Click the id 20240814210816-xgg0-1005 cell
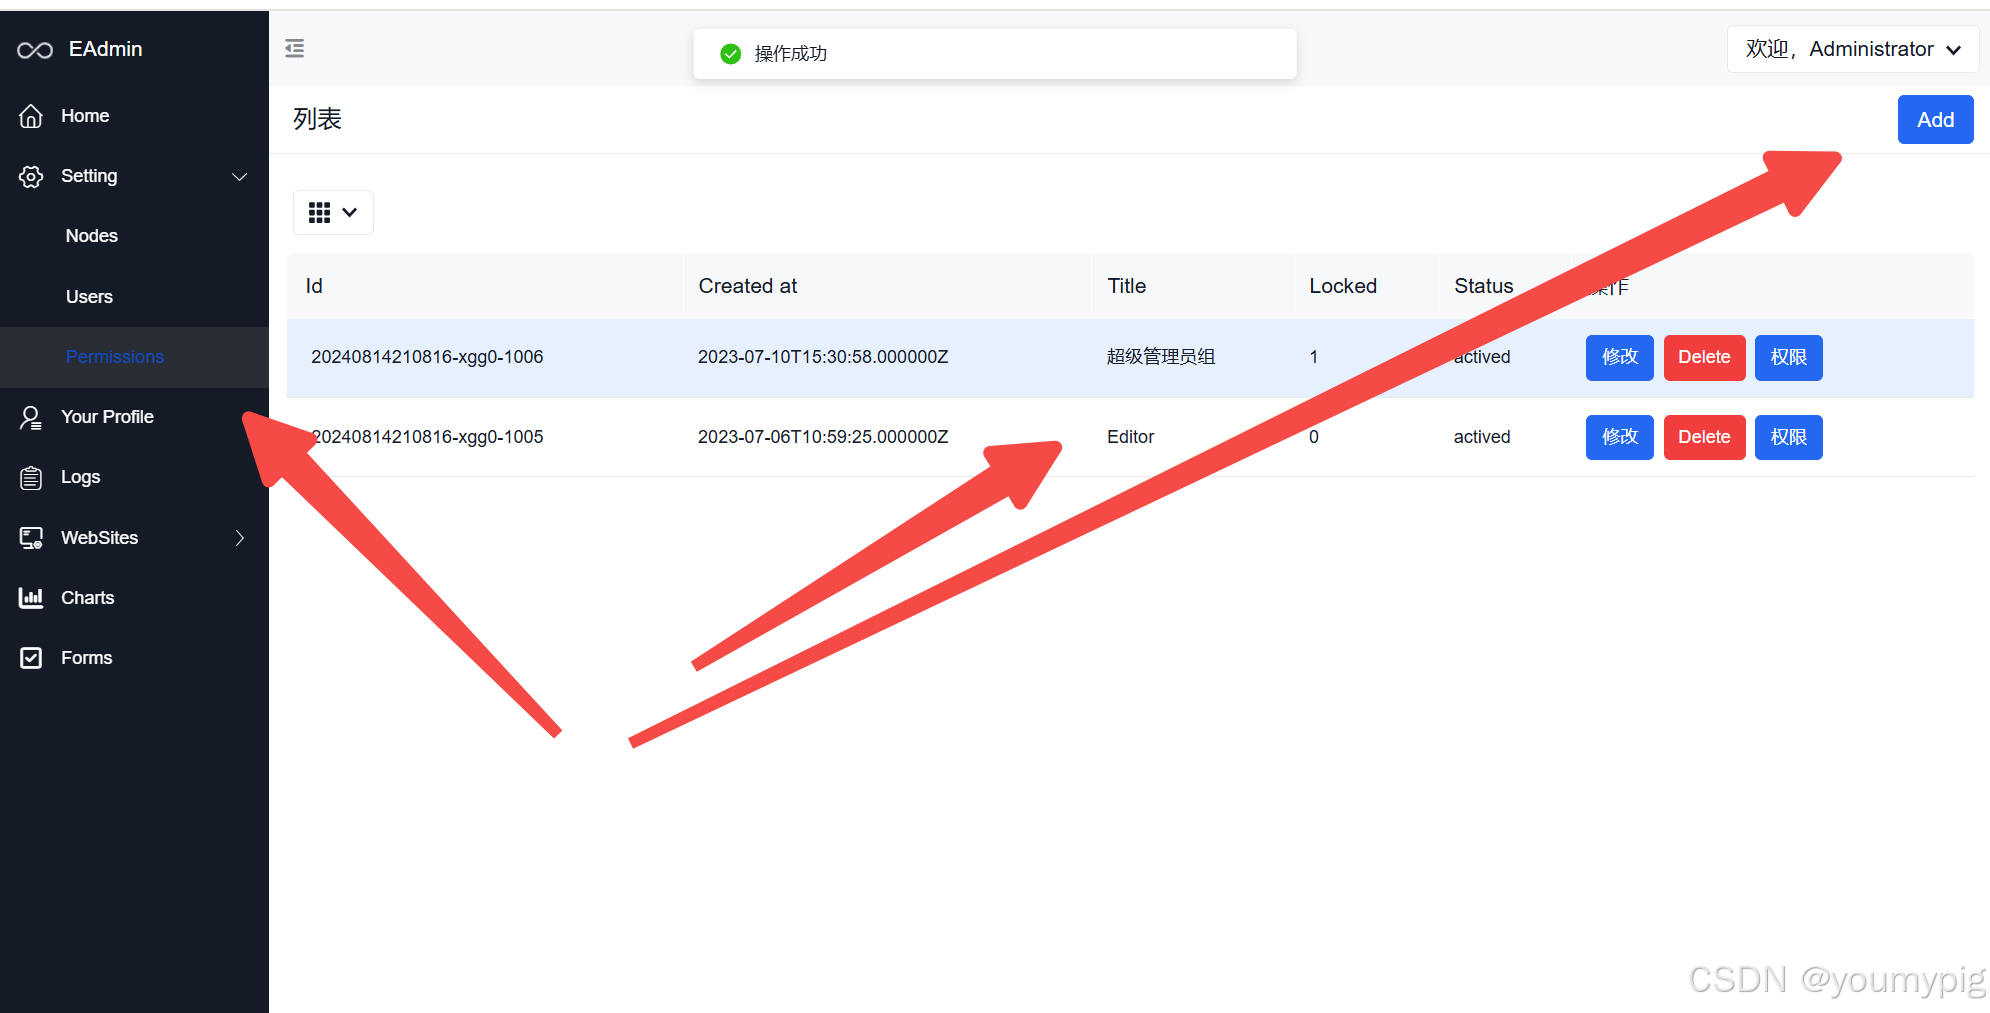The width and height of the screenshot is (1990, 1013). click(x=427, y=437)
